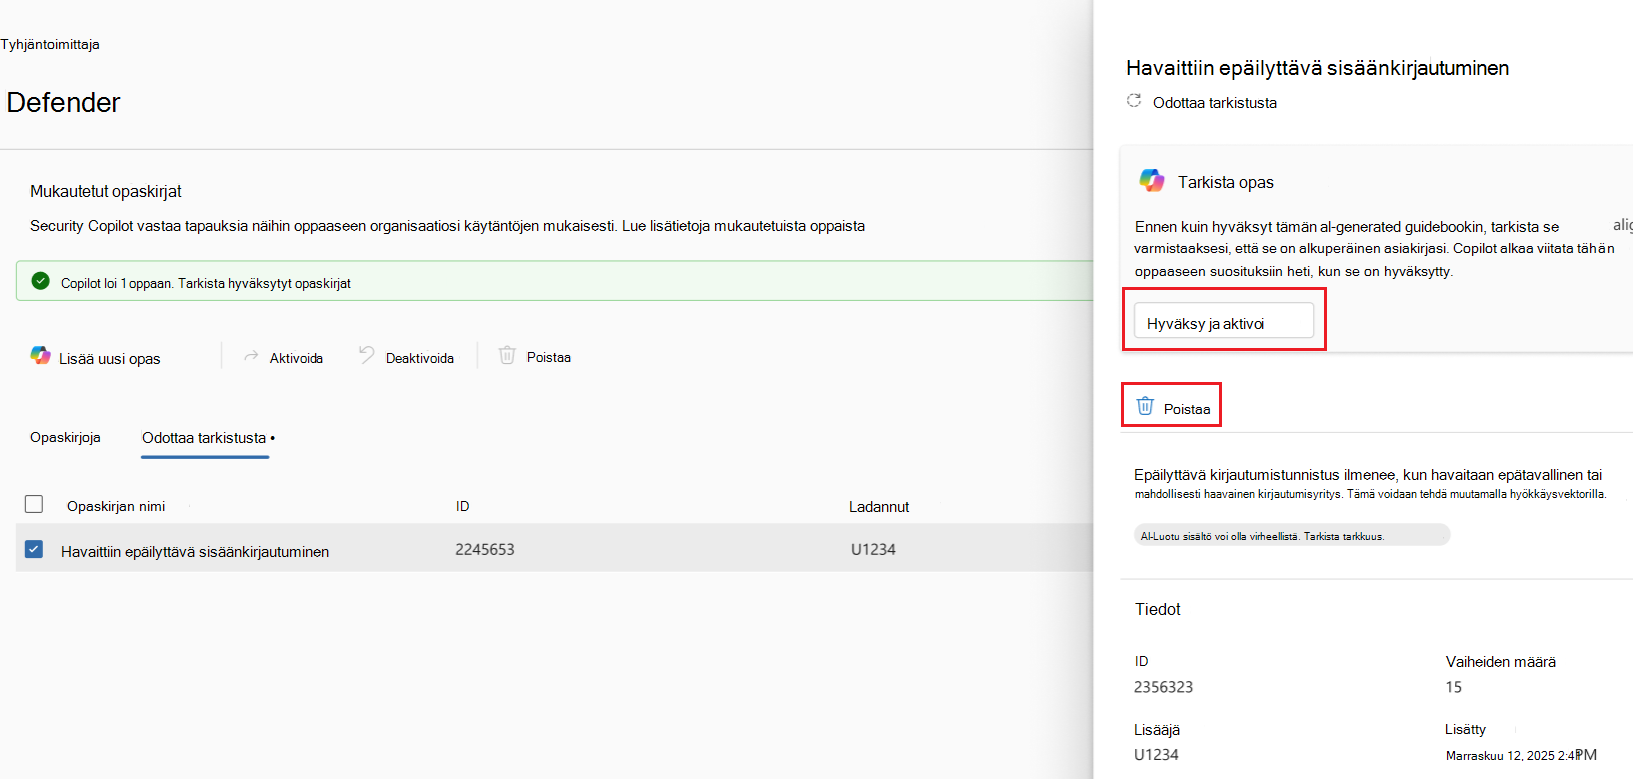Click Poistaa in the details panel
Viewport: 1633px width, 779px height.
pyautogui.click(x=1171, y=405)
